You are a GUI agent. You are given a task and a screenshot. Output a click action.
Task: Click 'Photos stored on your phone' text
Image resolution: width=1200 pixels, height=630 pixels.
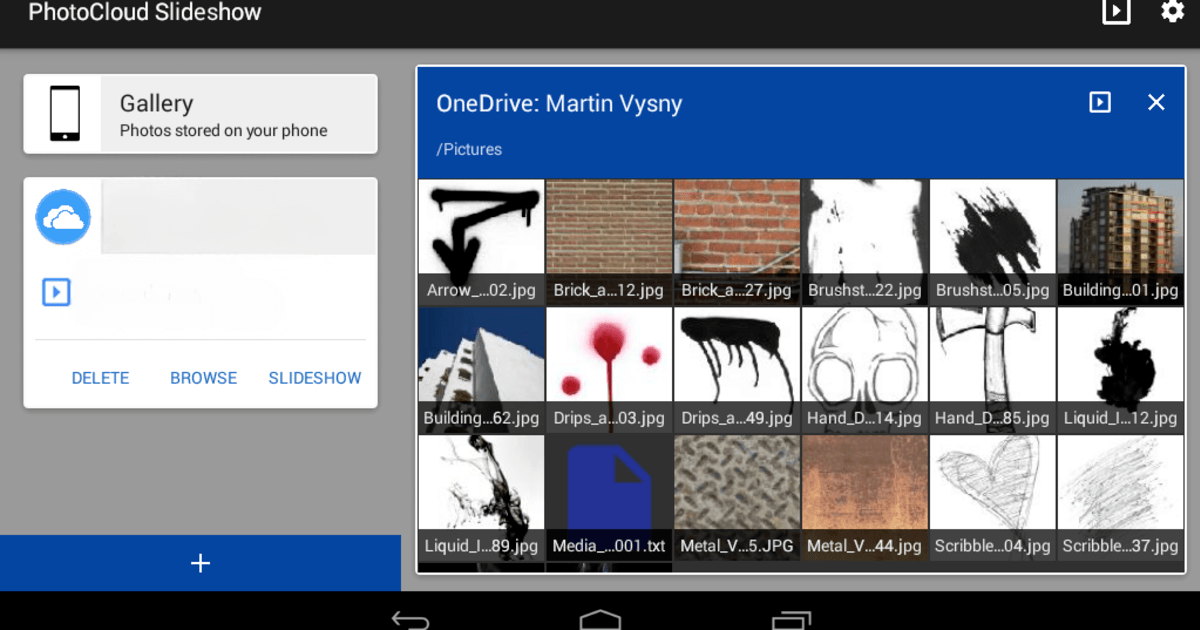pyautogui.click(x=224, y=130)
